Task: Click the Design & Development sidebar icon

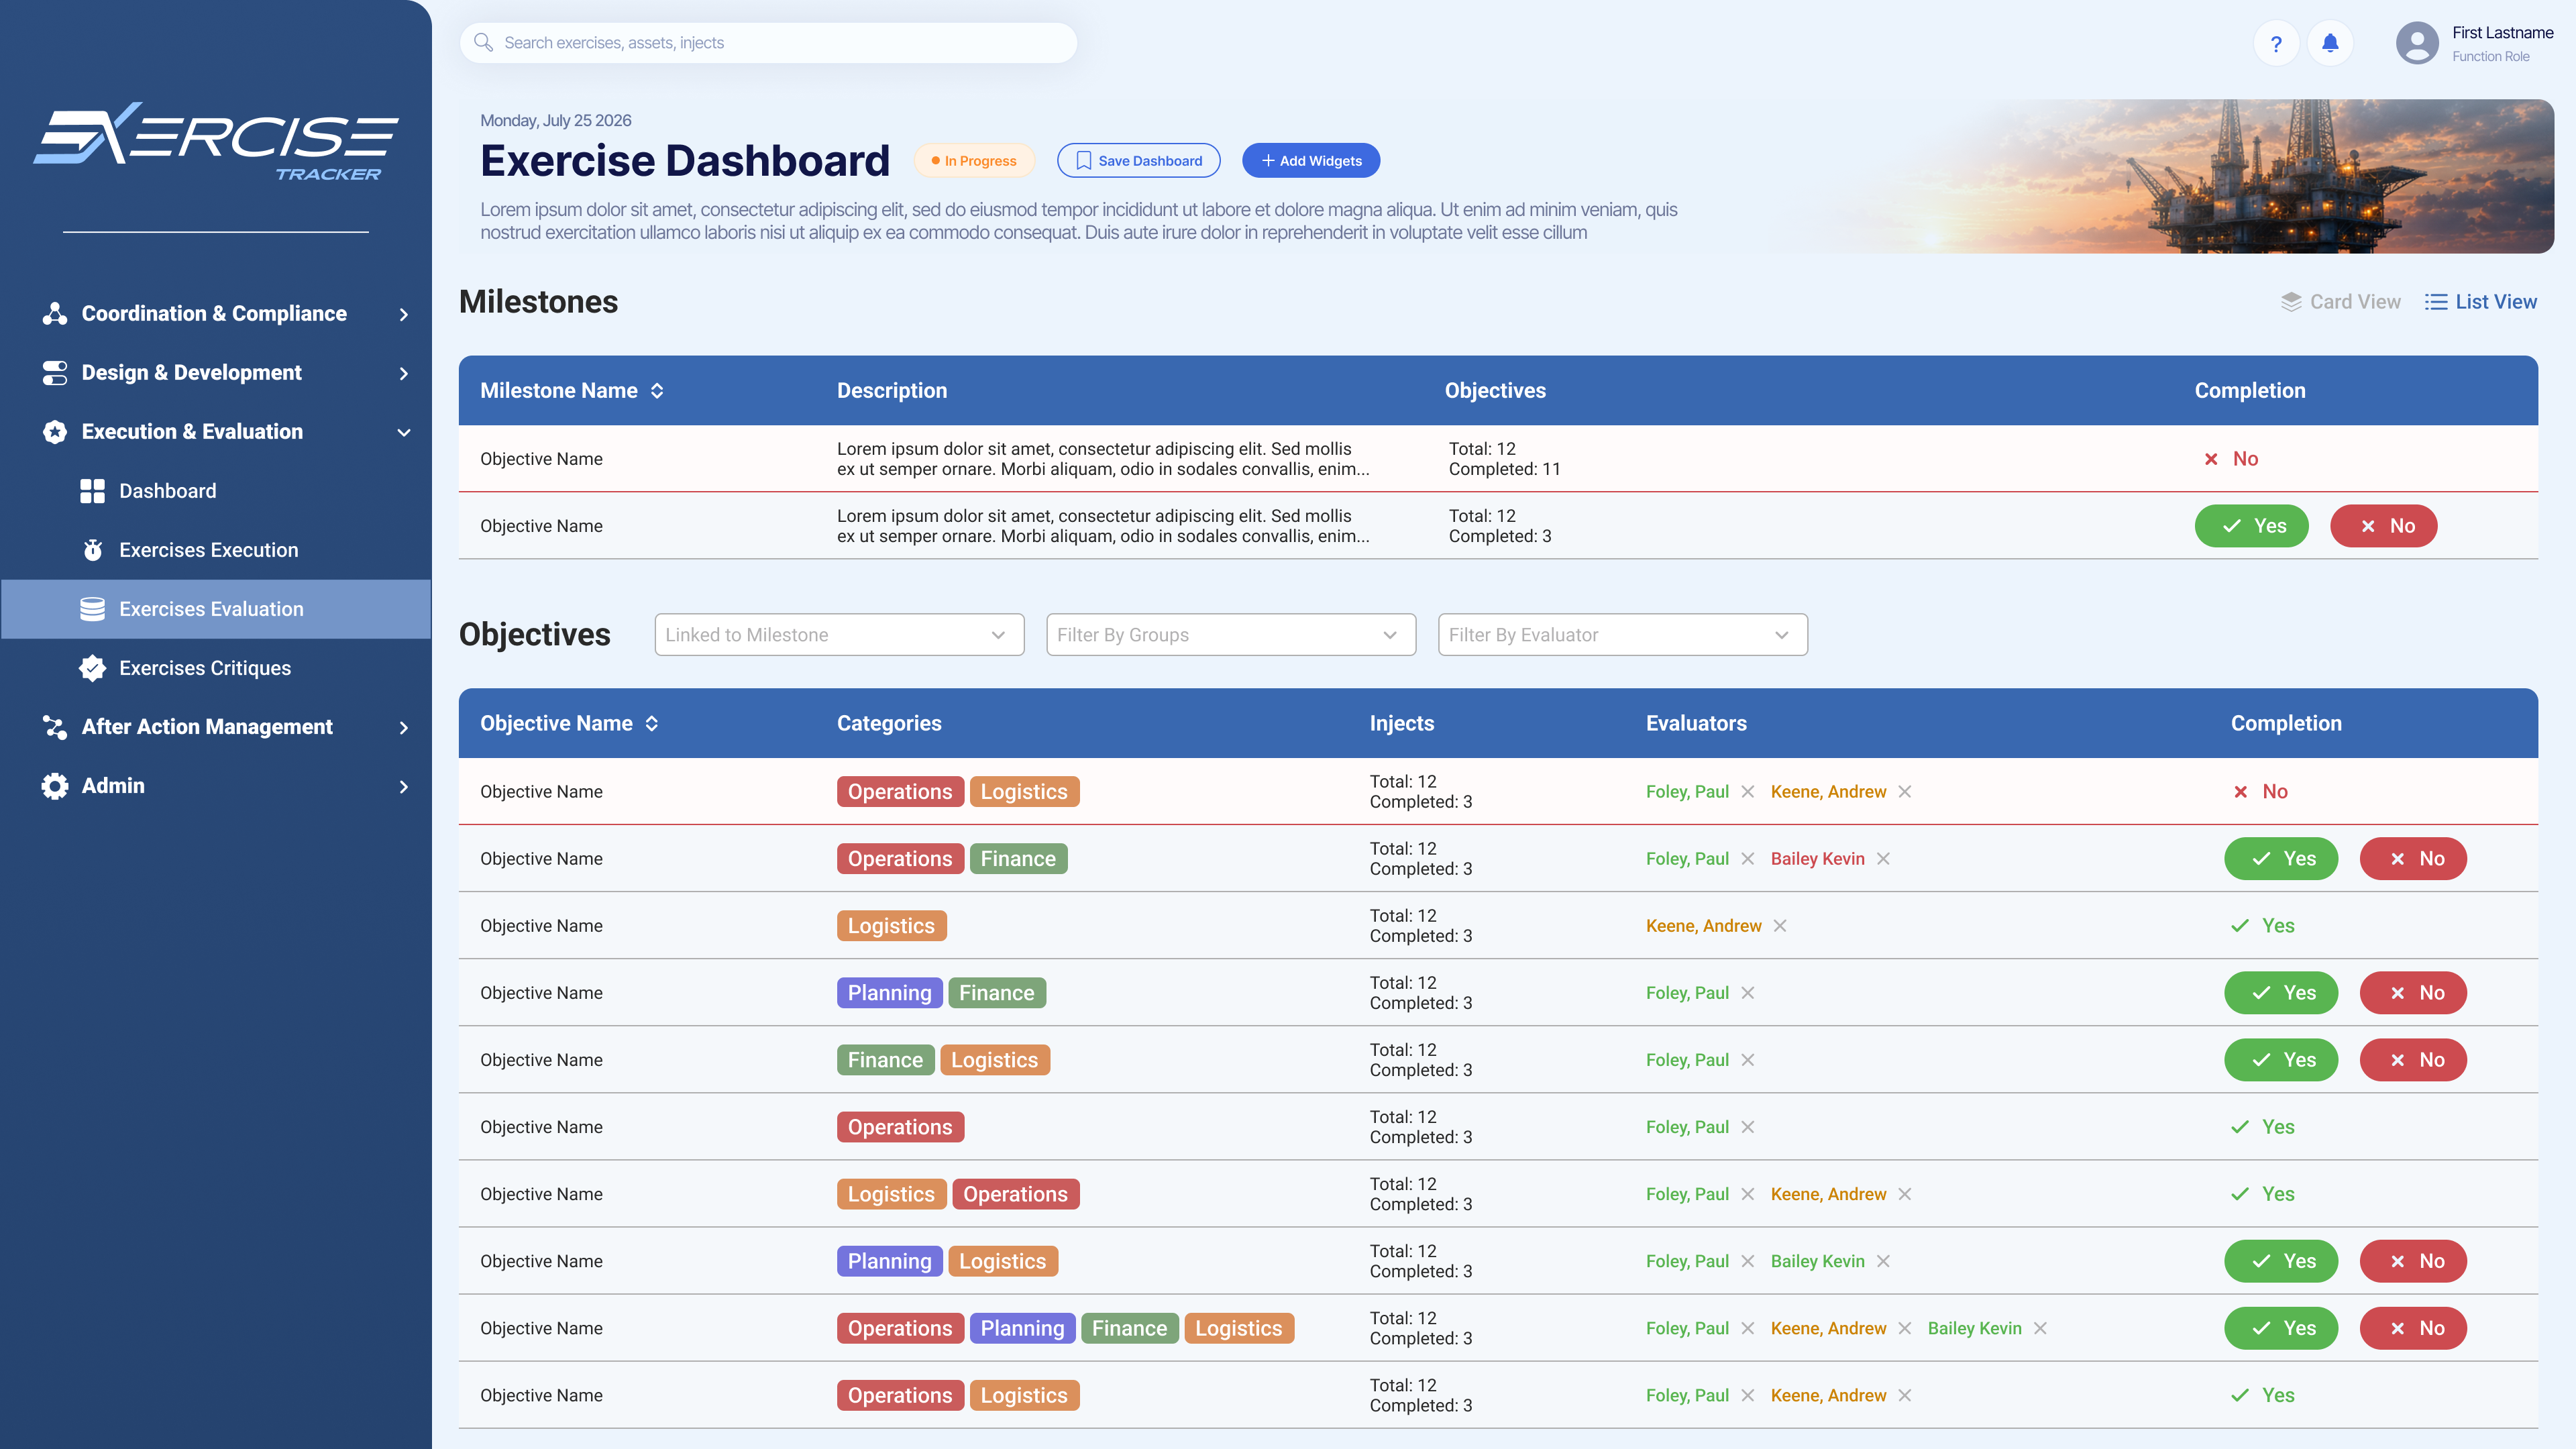Action: pyautogui.click(x=55, y=373)
